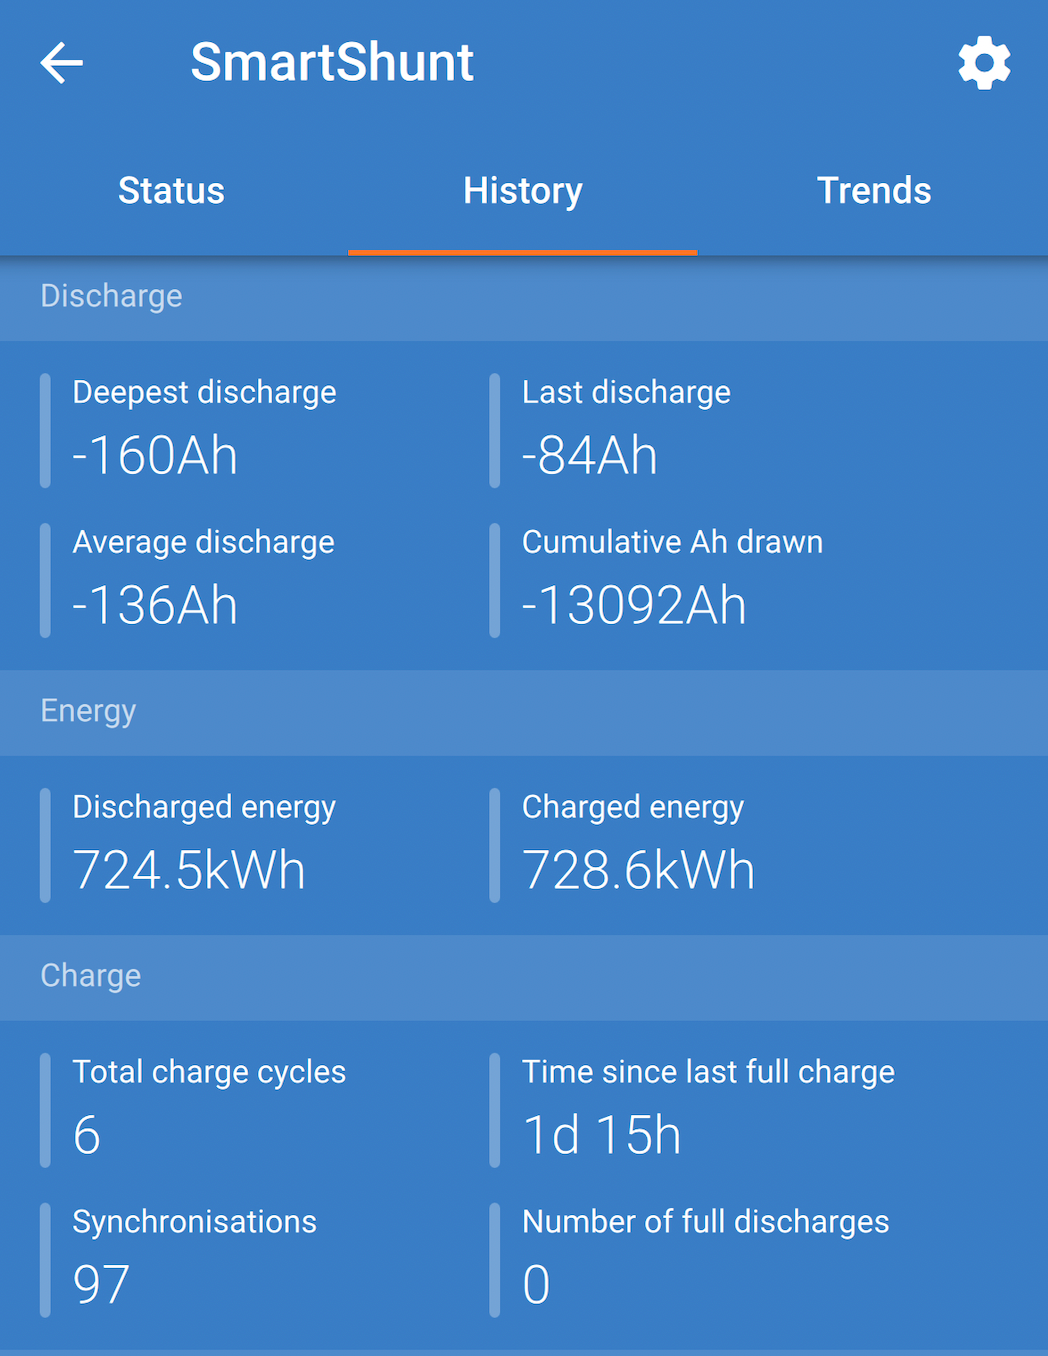This screenshot has width=1048, height=1356.
Task: Select the Charged energy label
Action: tap(633, 807)
